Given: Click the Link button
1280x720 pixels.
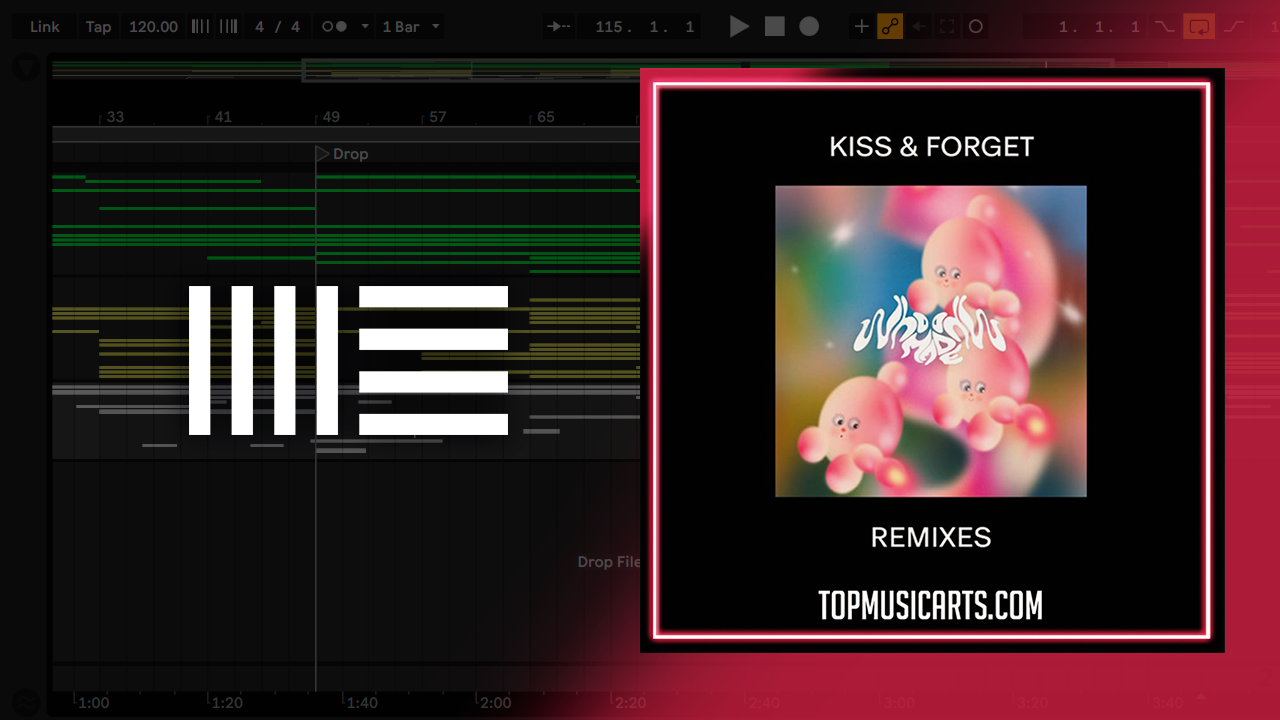Looking at the screenshot, I should click(x=45, y=27).
